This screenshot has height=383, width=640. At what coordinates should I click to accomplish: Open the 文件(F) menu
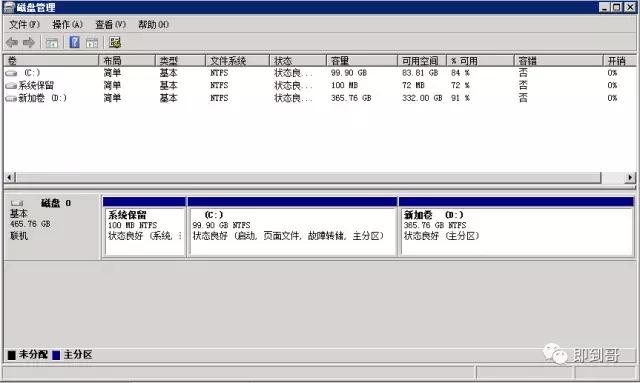click(24, 24)
